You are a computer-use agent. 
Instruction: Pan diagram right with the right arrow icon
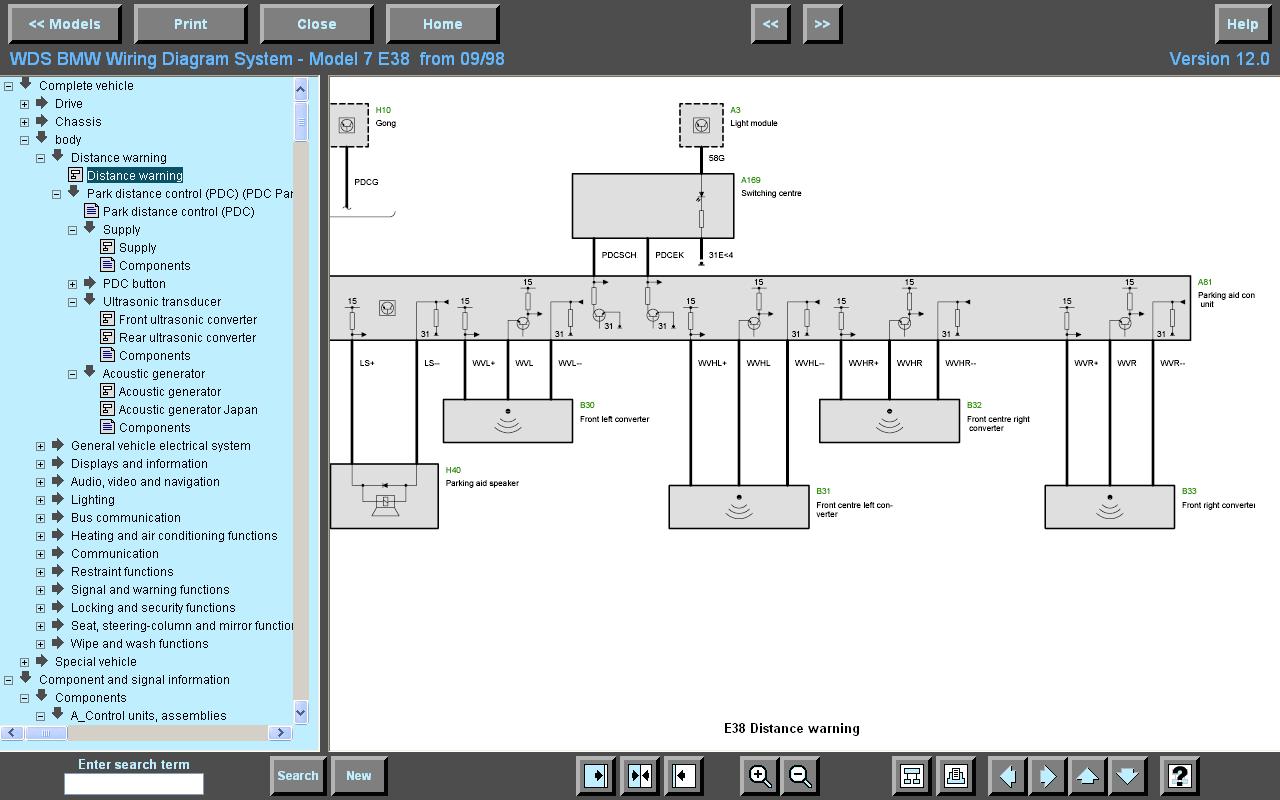click(1047, 776)
